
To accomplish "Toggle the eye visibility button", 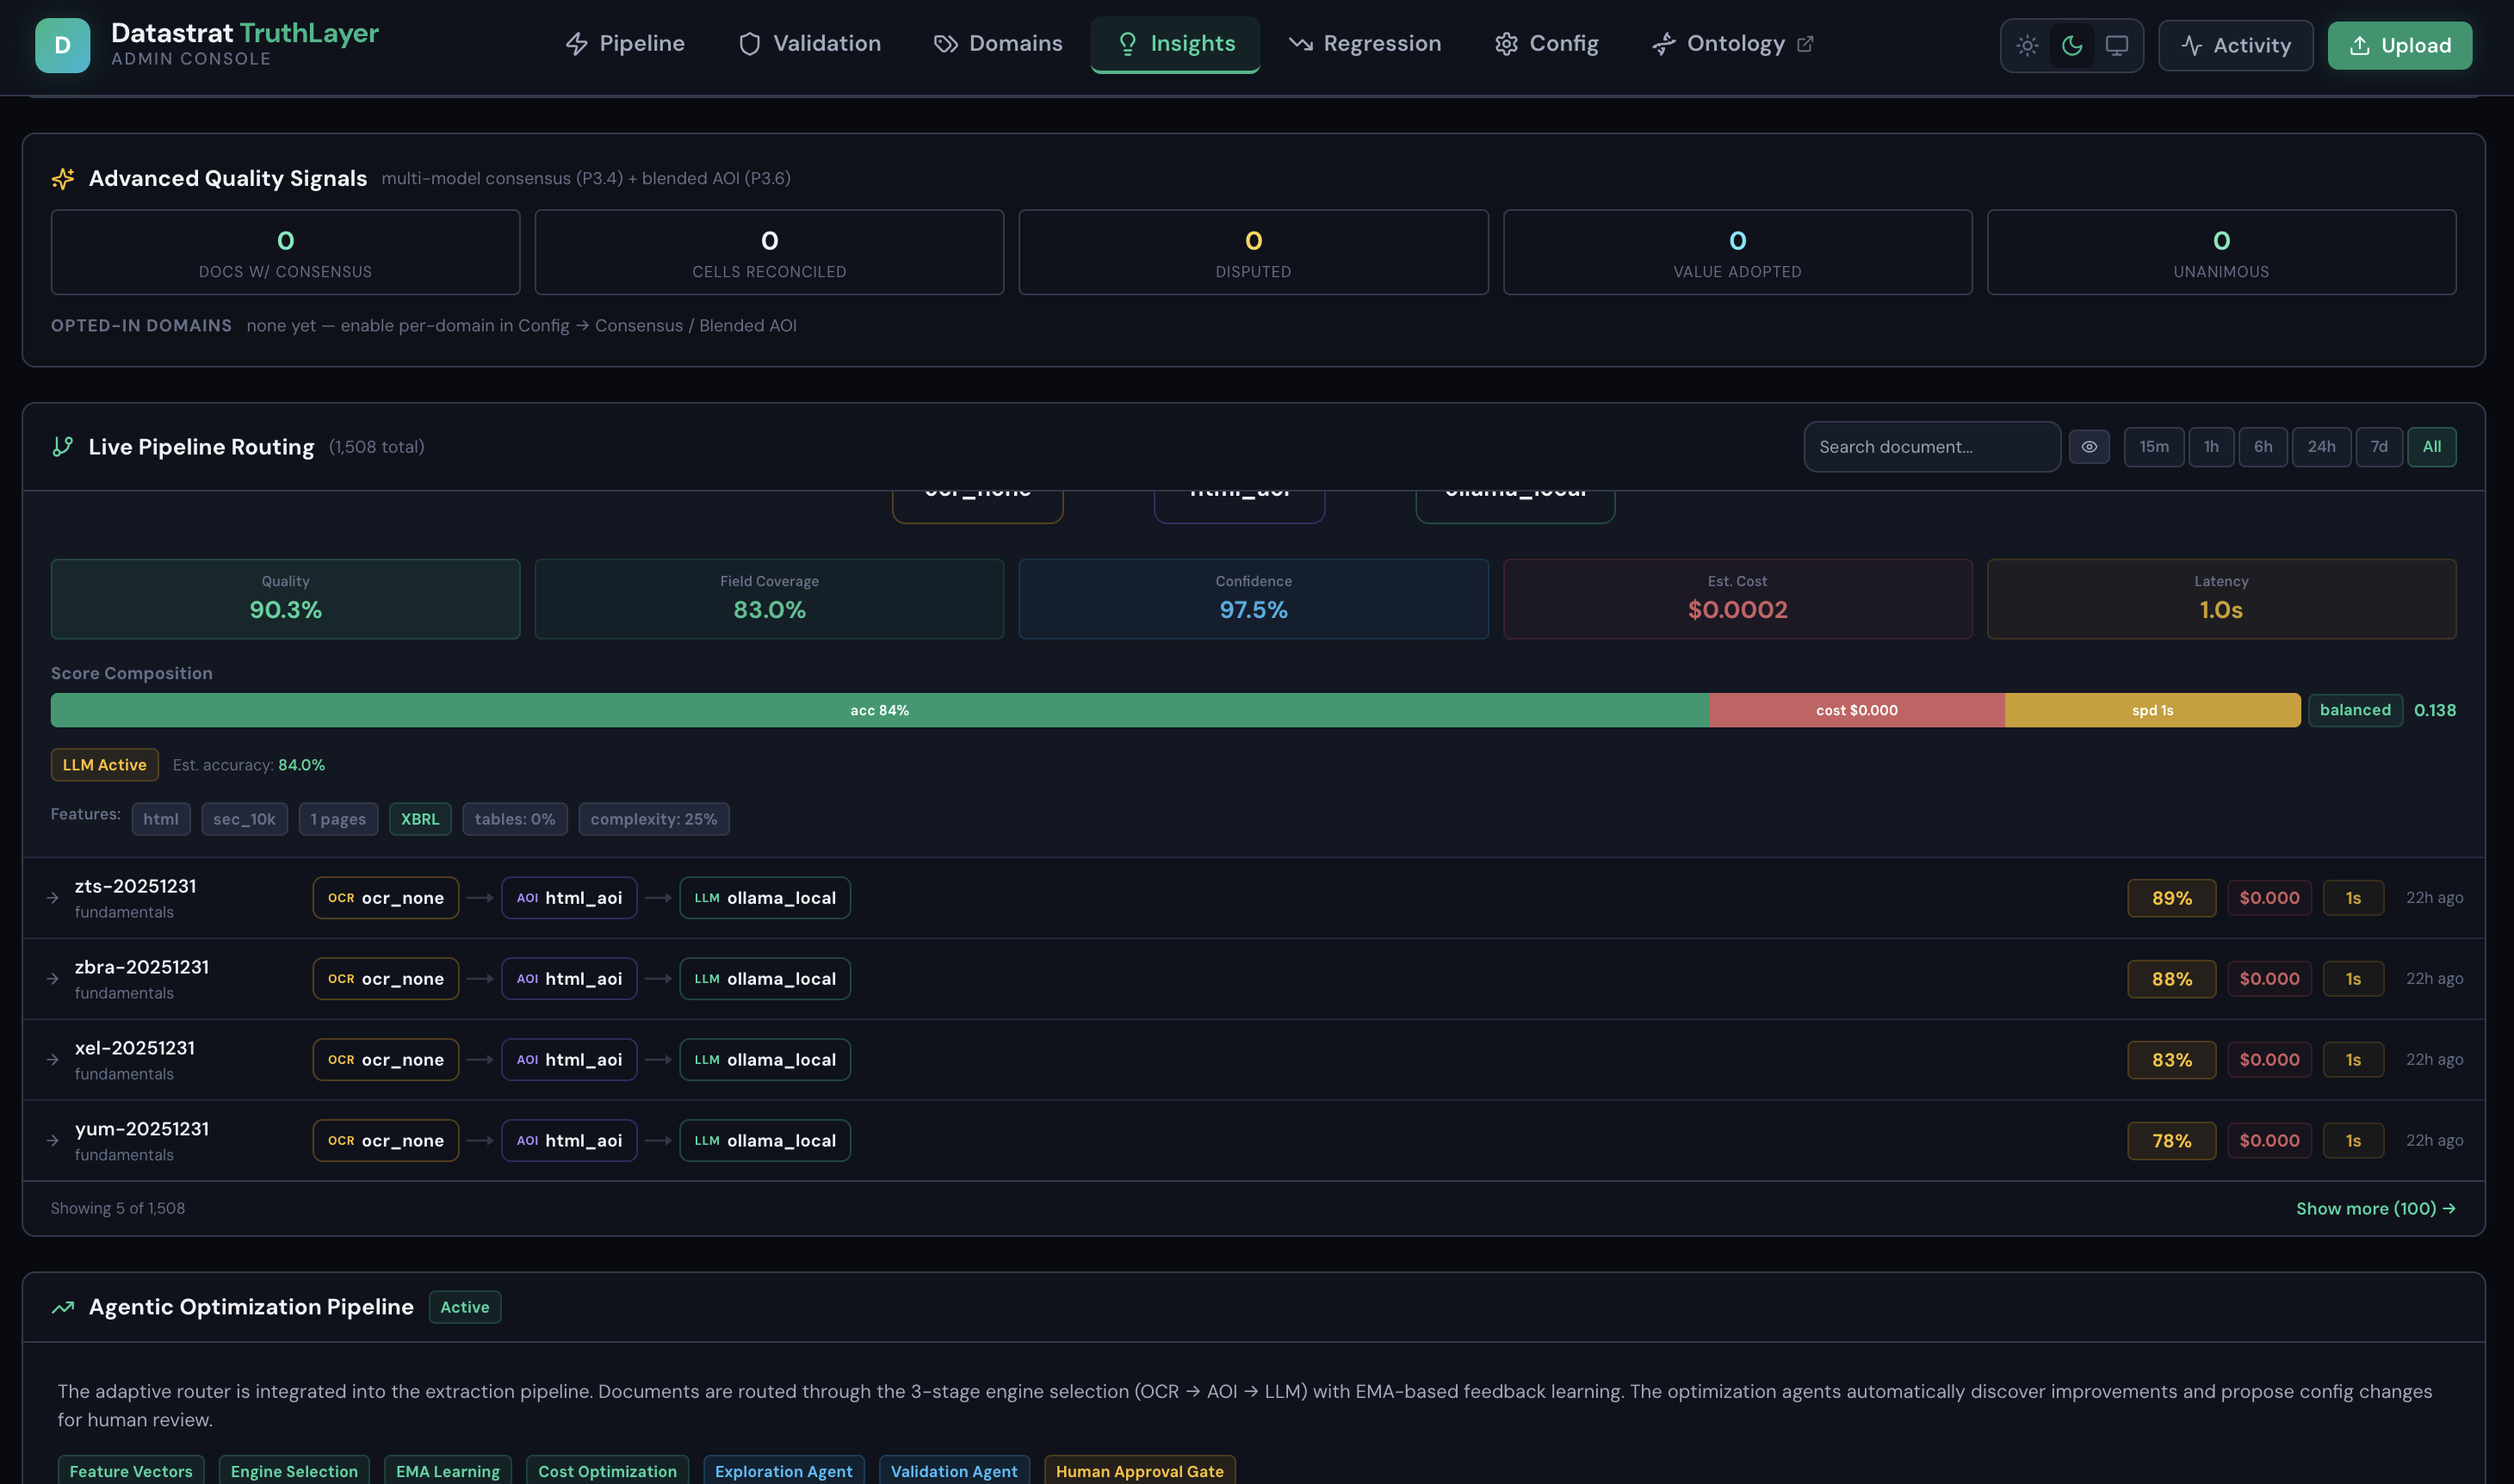I will click(2089, 447).
